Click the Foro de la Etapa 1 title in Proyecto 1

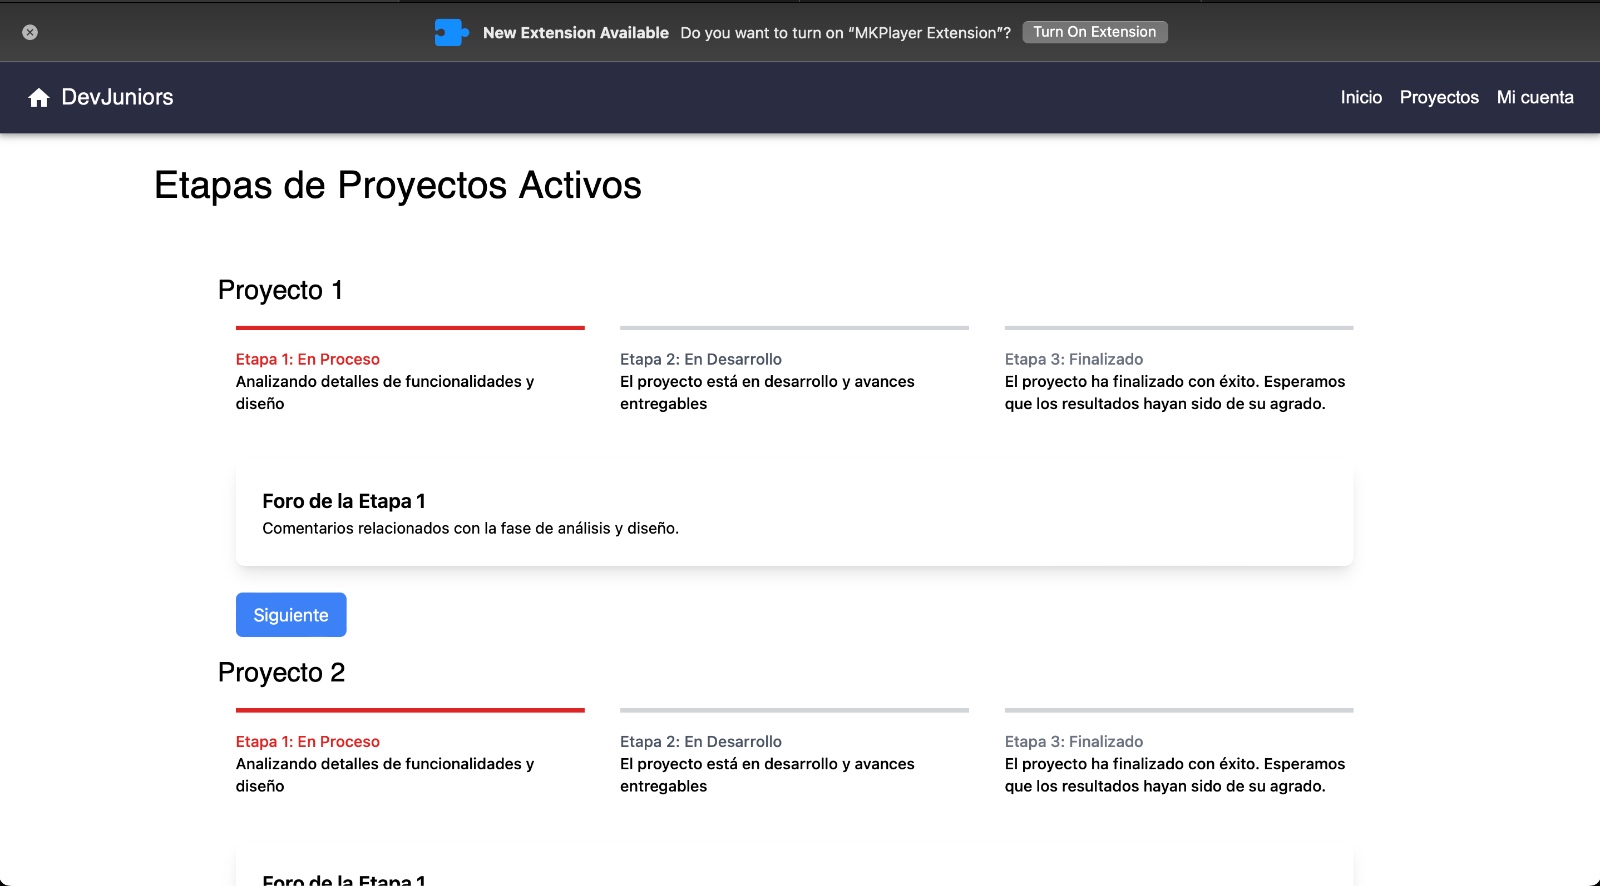[344, 501]
